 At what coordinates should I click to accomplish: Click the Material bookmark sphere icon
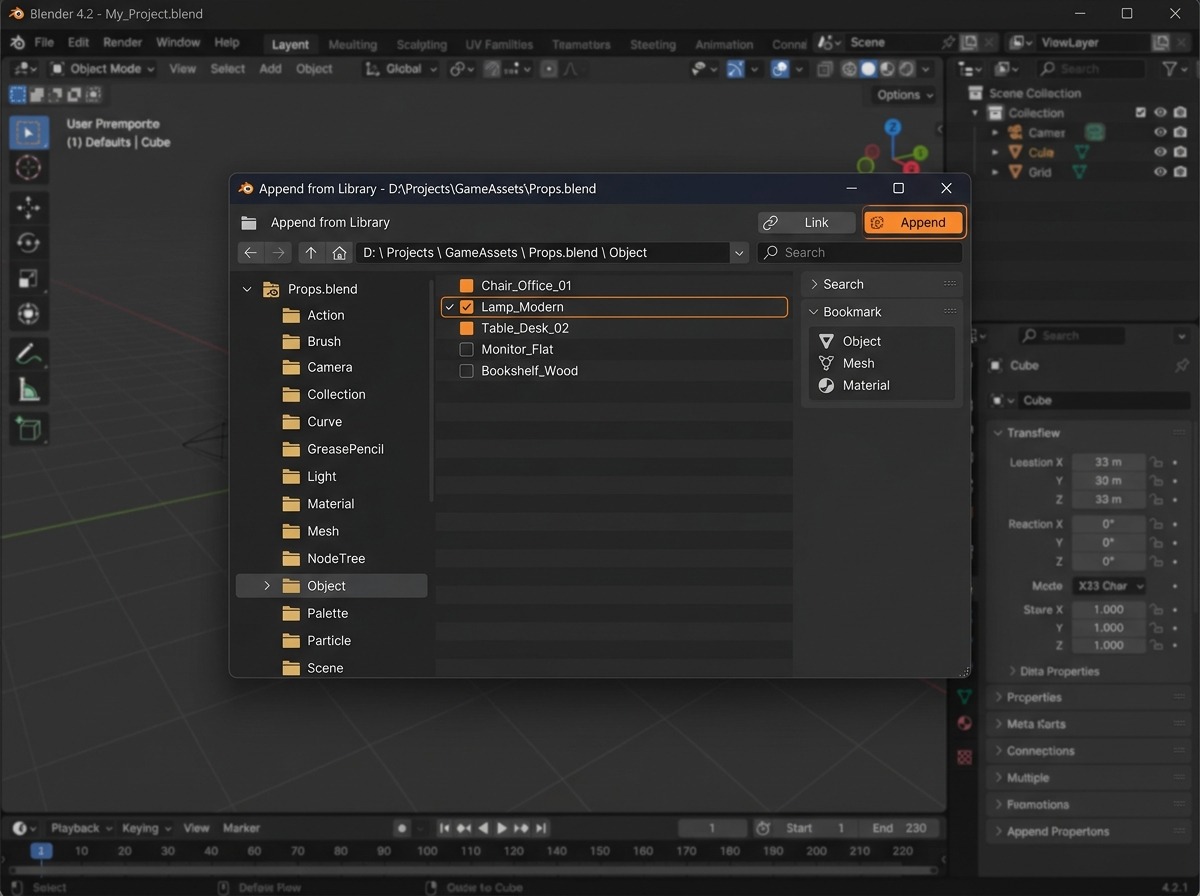[826, 385]
